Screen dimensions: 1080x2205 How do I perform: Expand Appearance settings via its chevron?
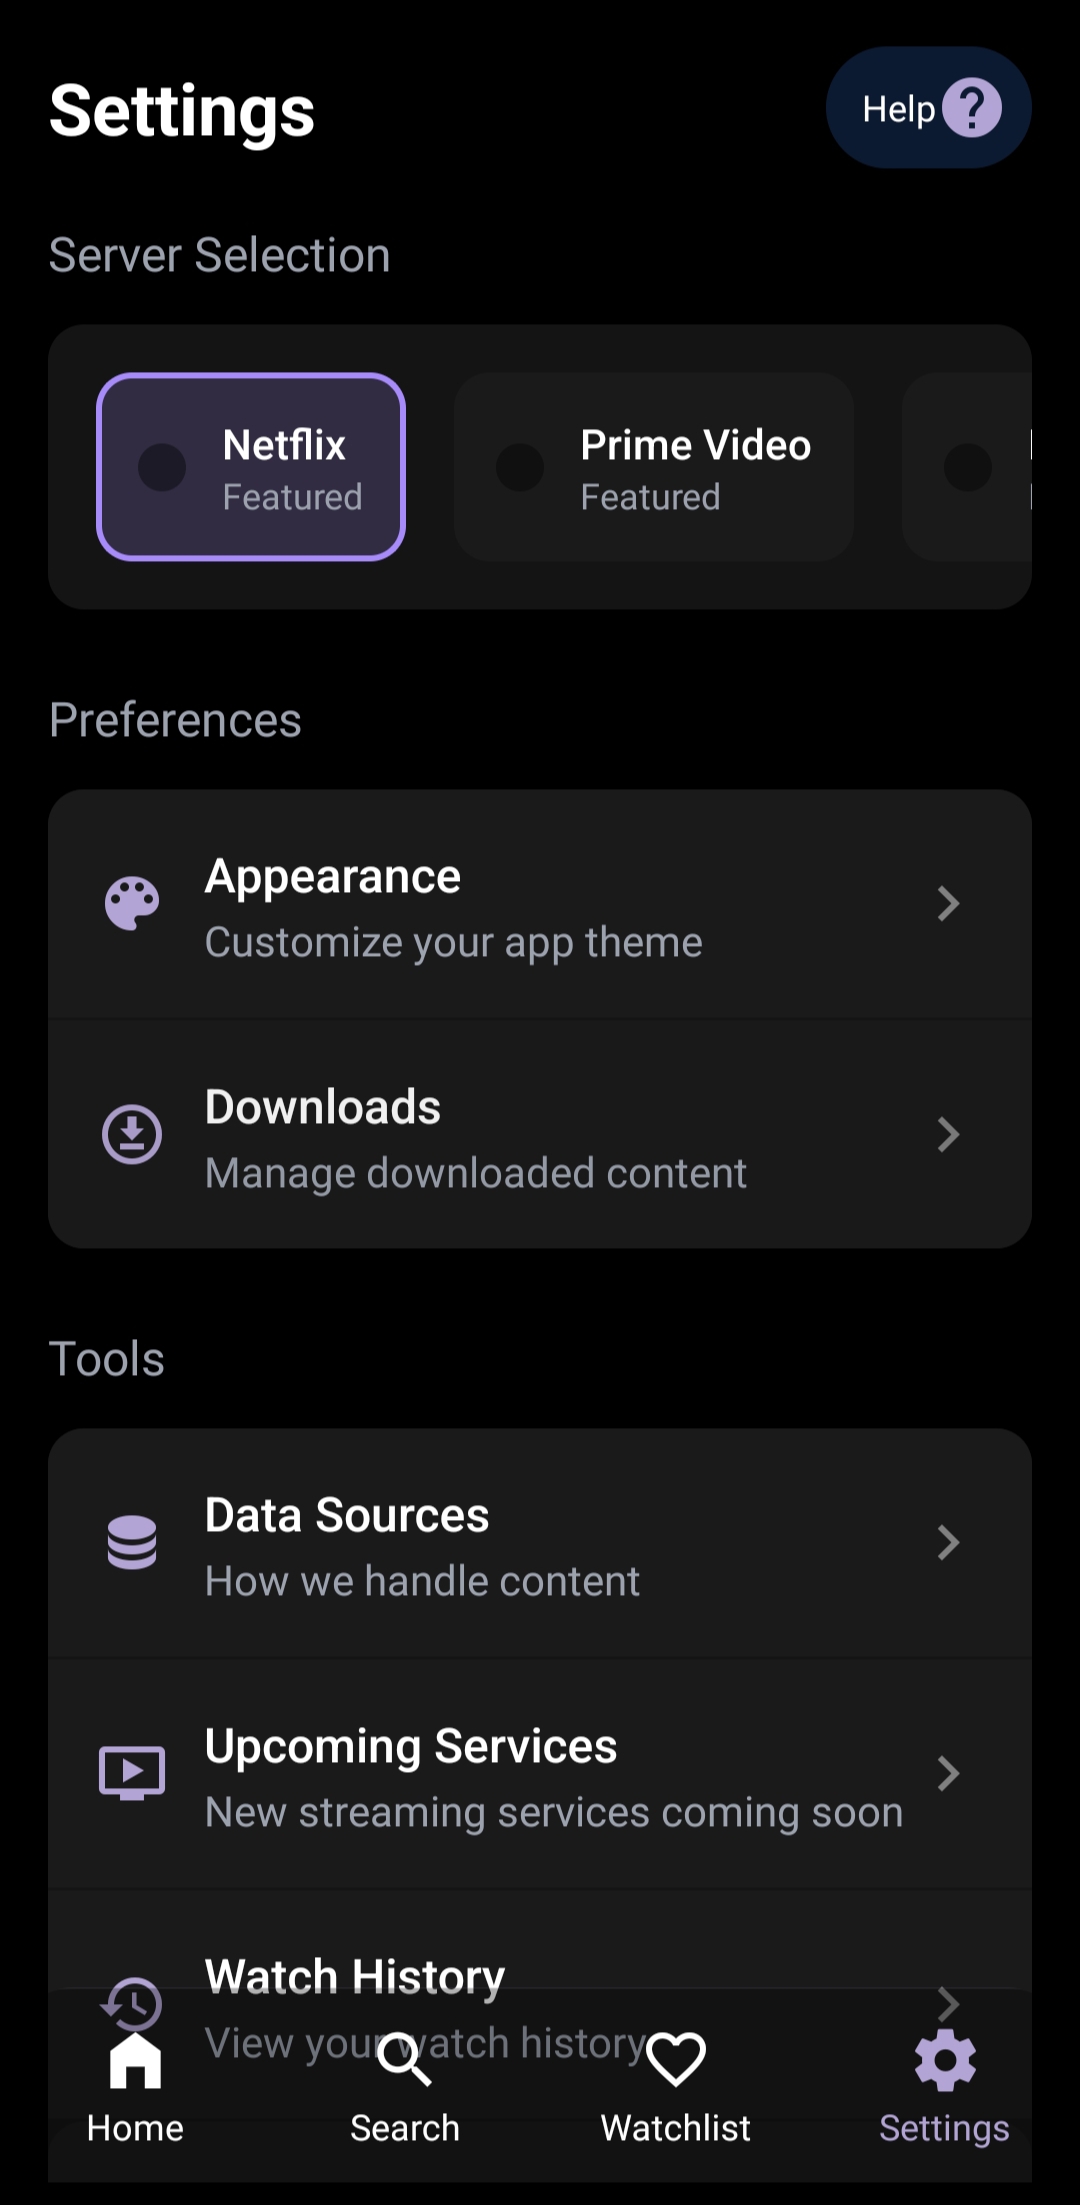(948, 904)
